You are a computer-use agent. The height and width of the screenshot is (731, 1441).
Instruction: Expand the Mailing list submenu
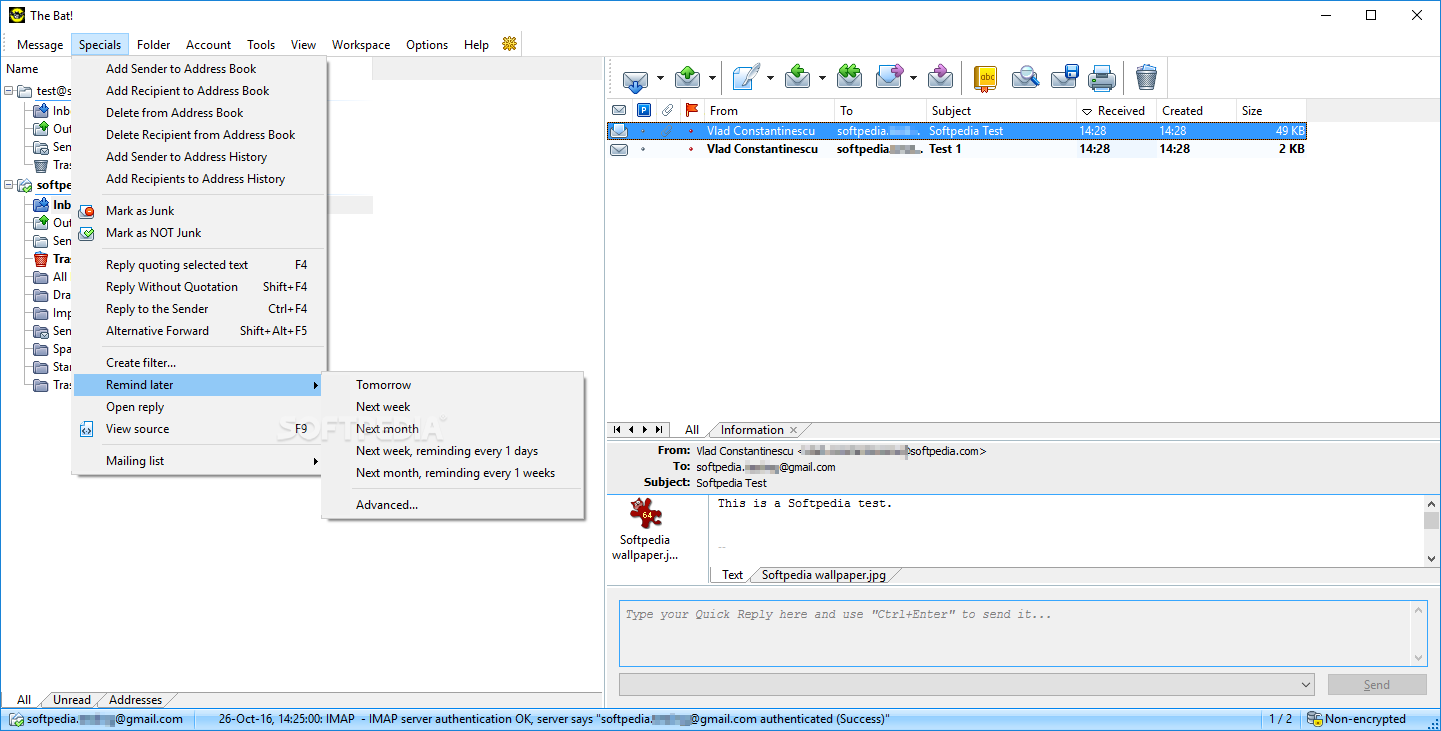[200, 461]
